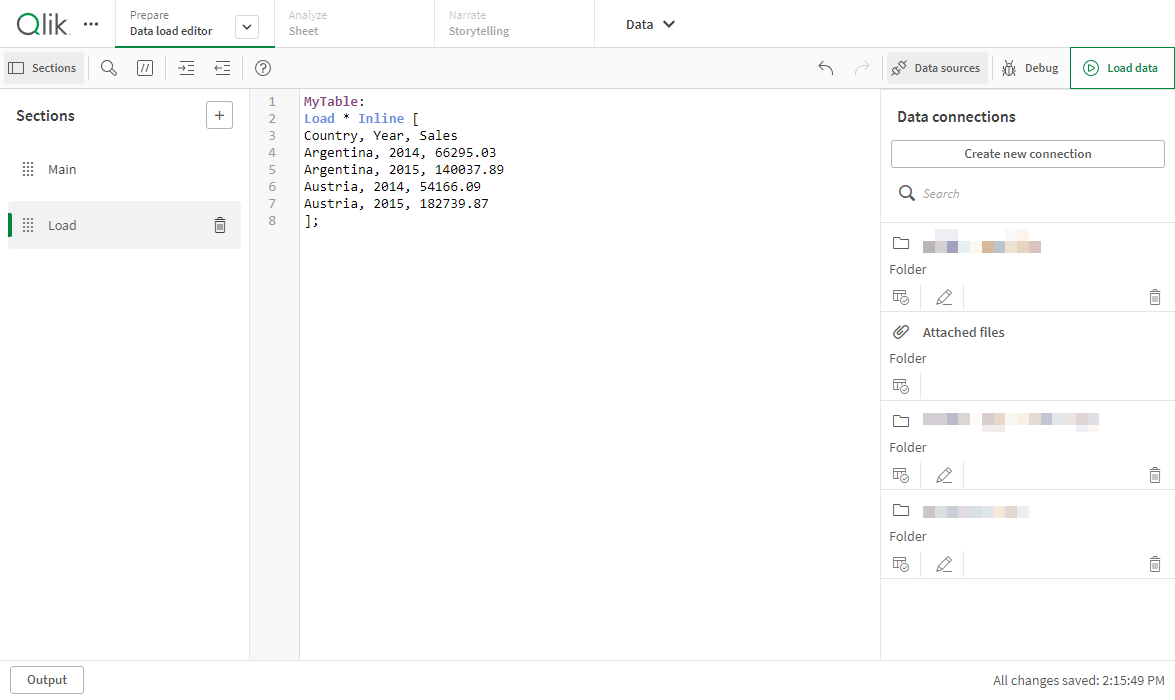Screen dimensions: 1175x700
Task: Delete the Load section
Action: point(219,225)
